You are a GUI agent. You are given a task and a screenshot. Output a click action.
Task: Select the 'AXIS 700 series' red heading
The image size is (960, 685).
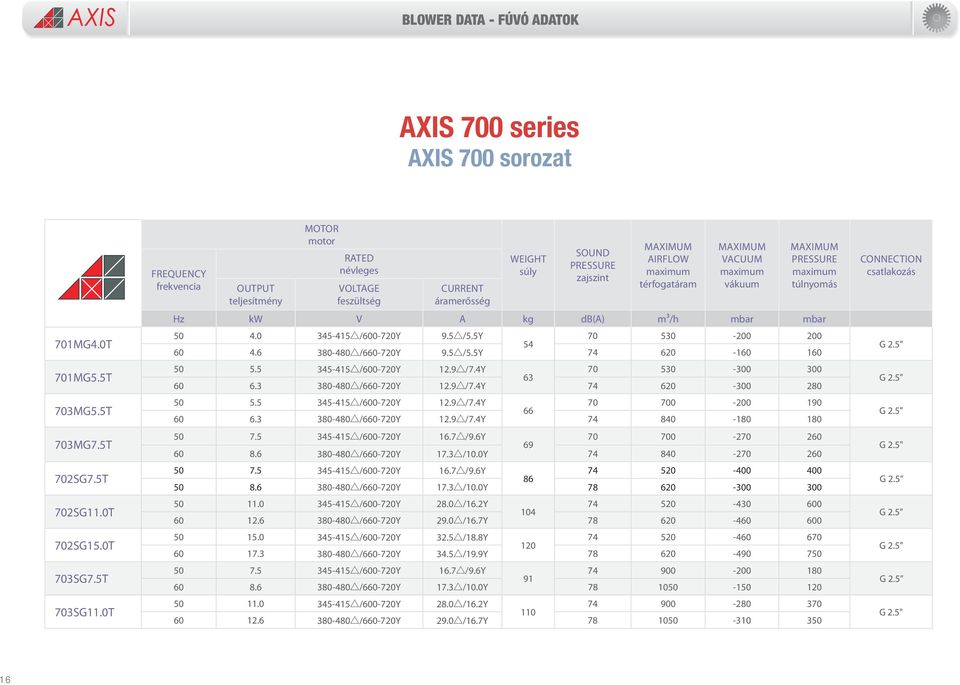coord(489,127)
